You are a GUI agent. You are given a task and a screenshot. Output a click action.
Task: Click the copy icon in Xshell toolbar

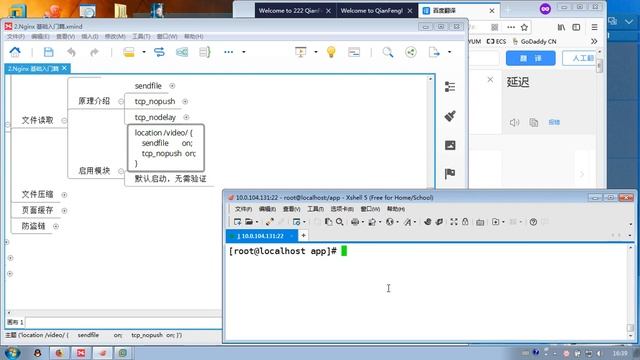tap(328, 222)
